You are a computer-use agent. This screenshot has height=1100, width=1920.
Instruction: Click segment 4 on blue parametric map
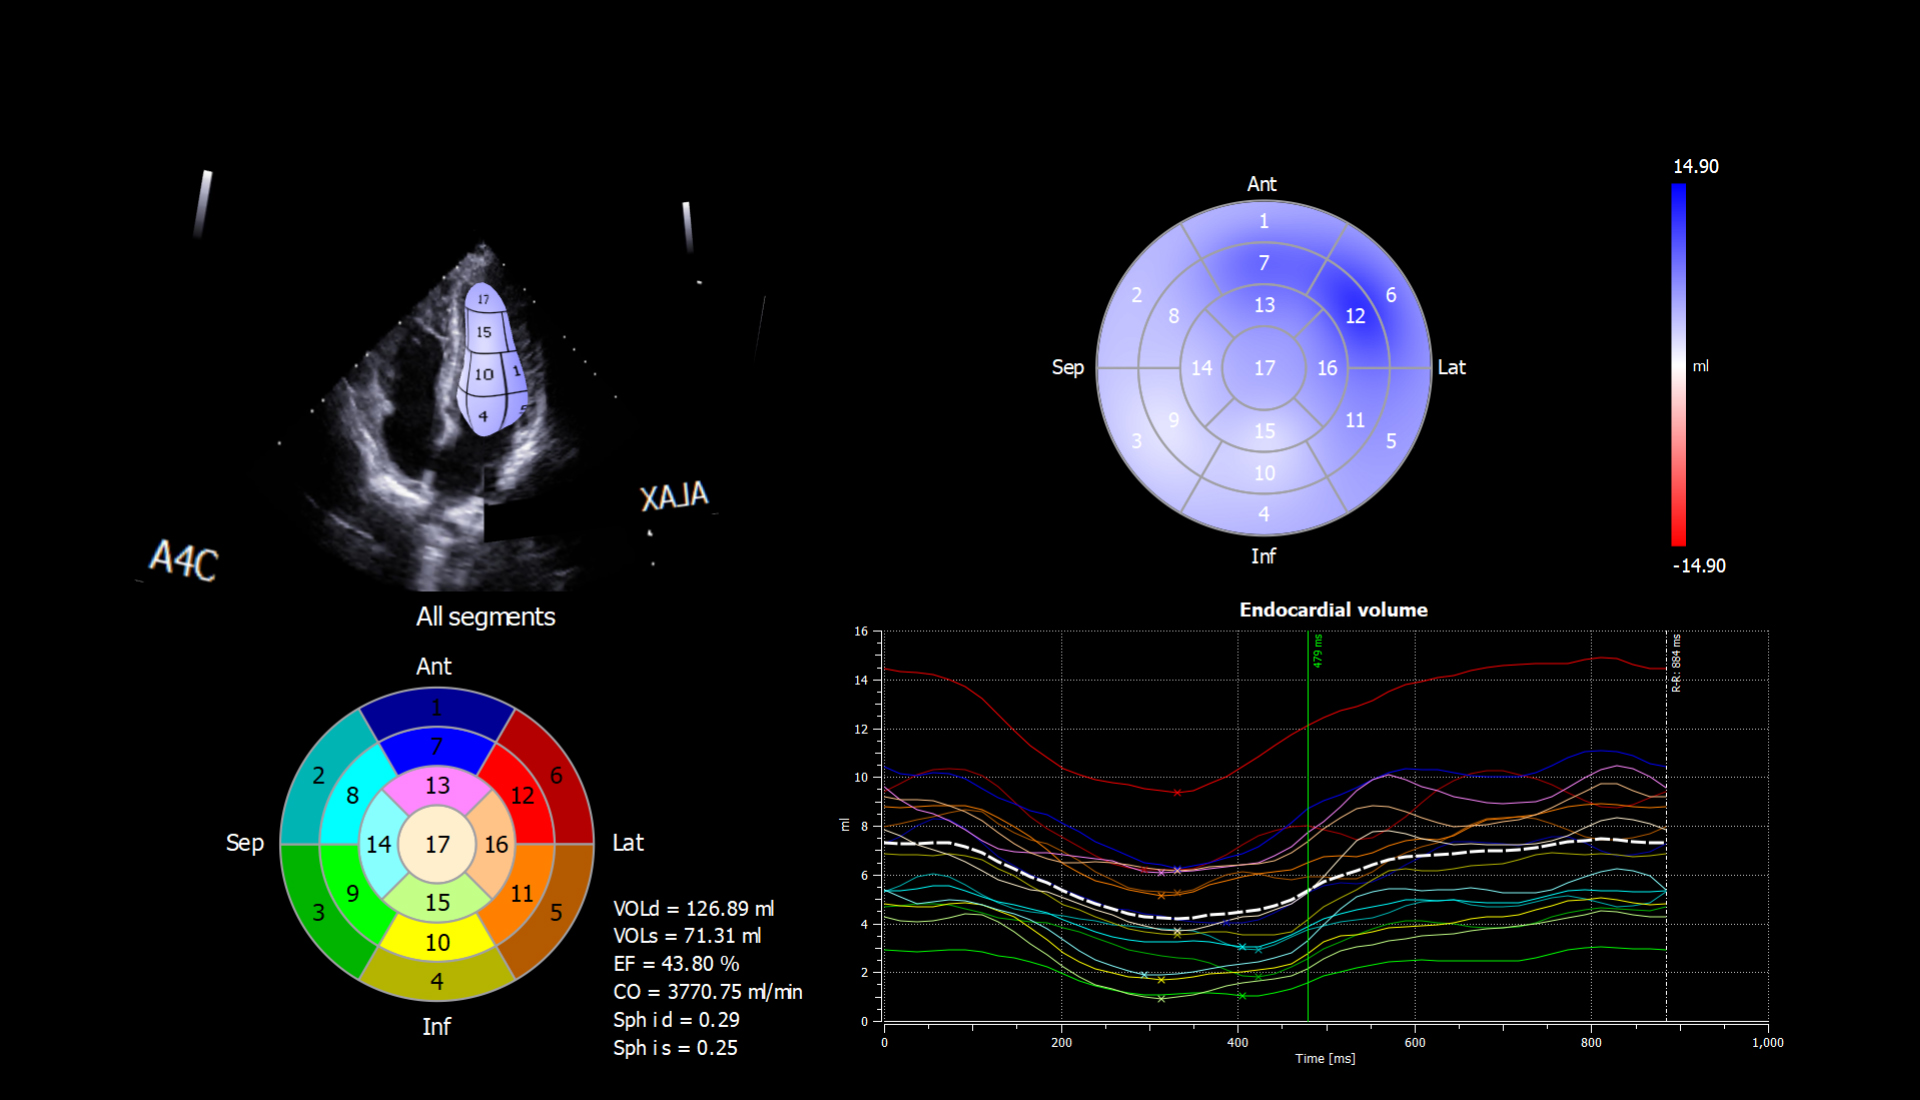(x=1264, y=514)
